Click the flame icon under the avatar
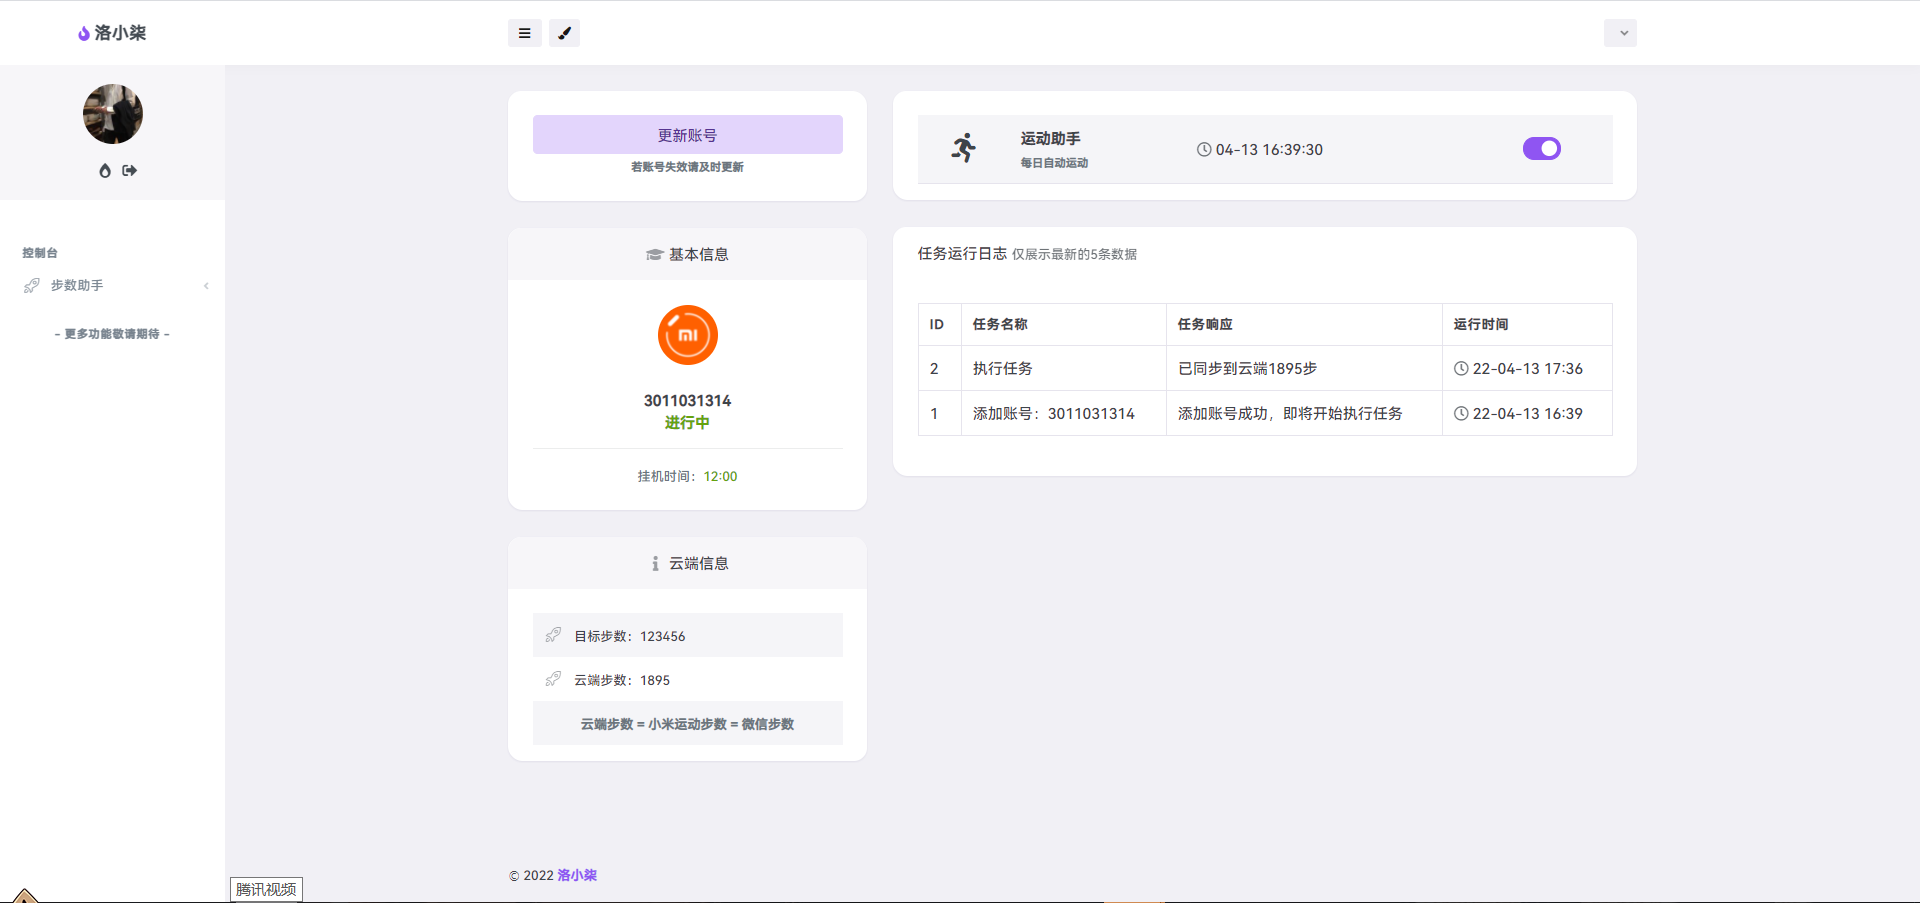 tap(104, 171)
